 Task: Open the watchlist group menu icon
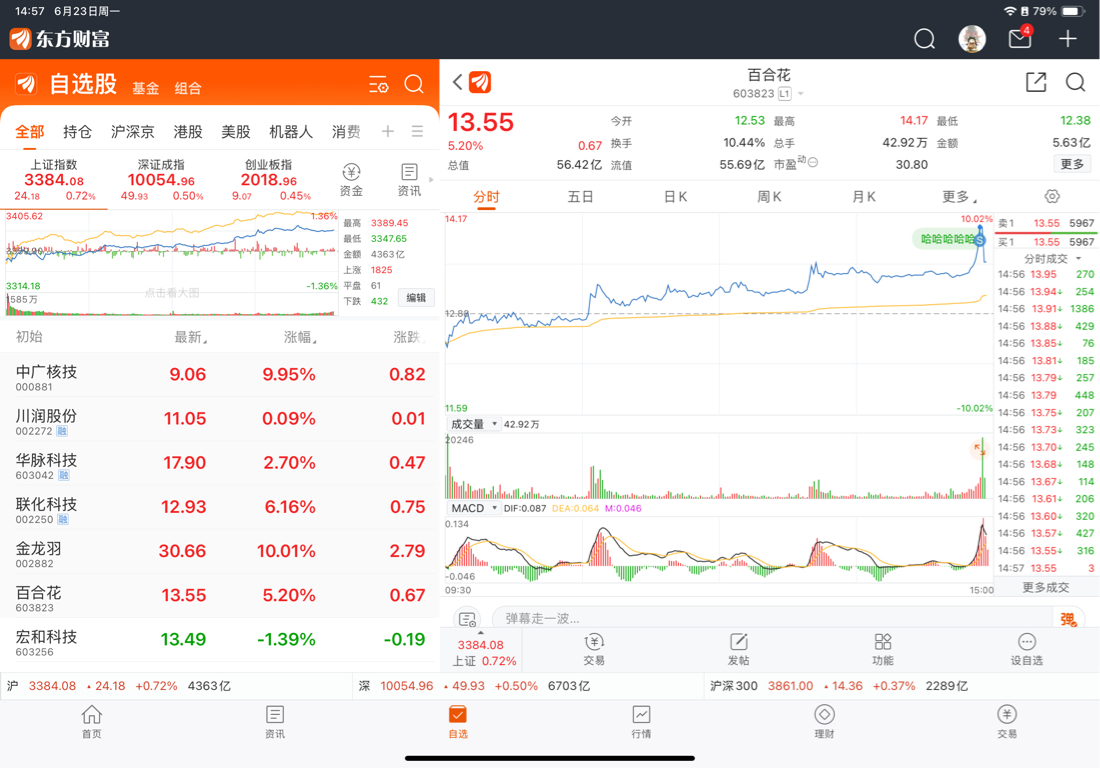(417, 131)
